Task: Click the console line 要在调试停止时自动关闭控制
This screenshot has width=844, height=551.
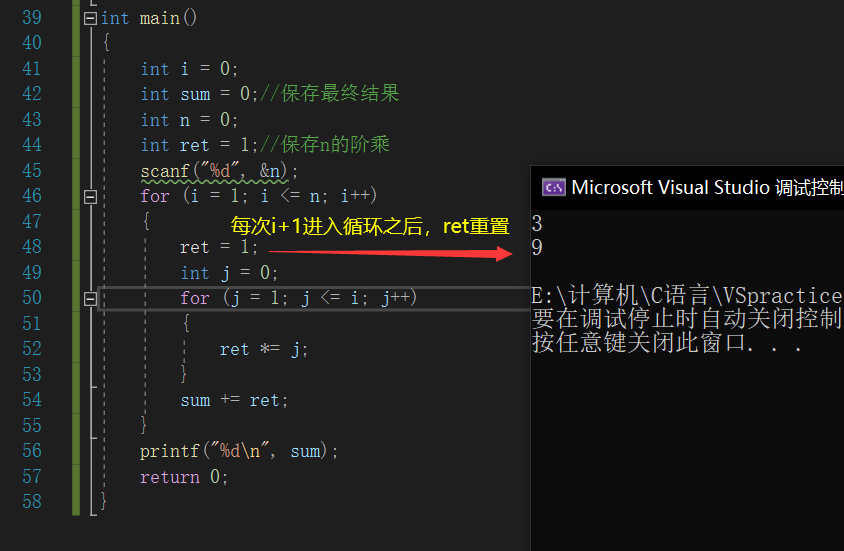Action: [687, 319]
